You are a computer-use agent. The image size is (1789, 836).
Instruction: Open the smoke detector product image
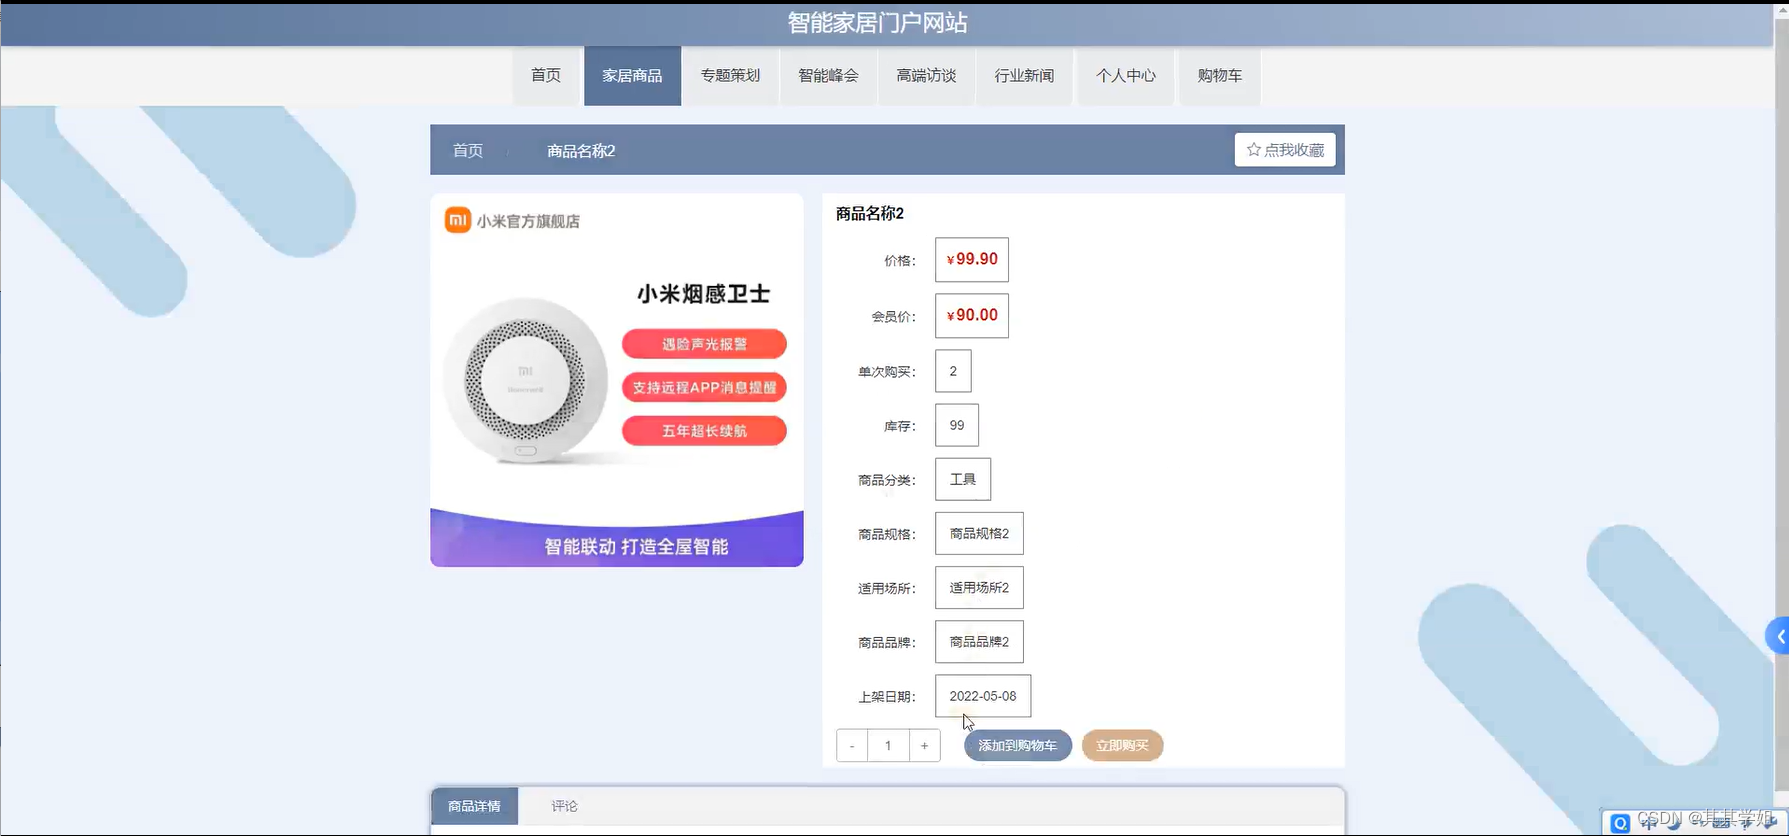point(617,380)
